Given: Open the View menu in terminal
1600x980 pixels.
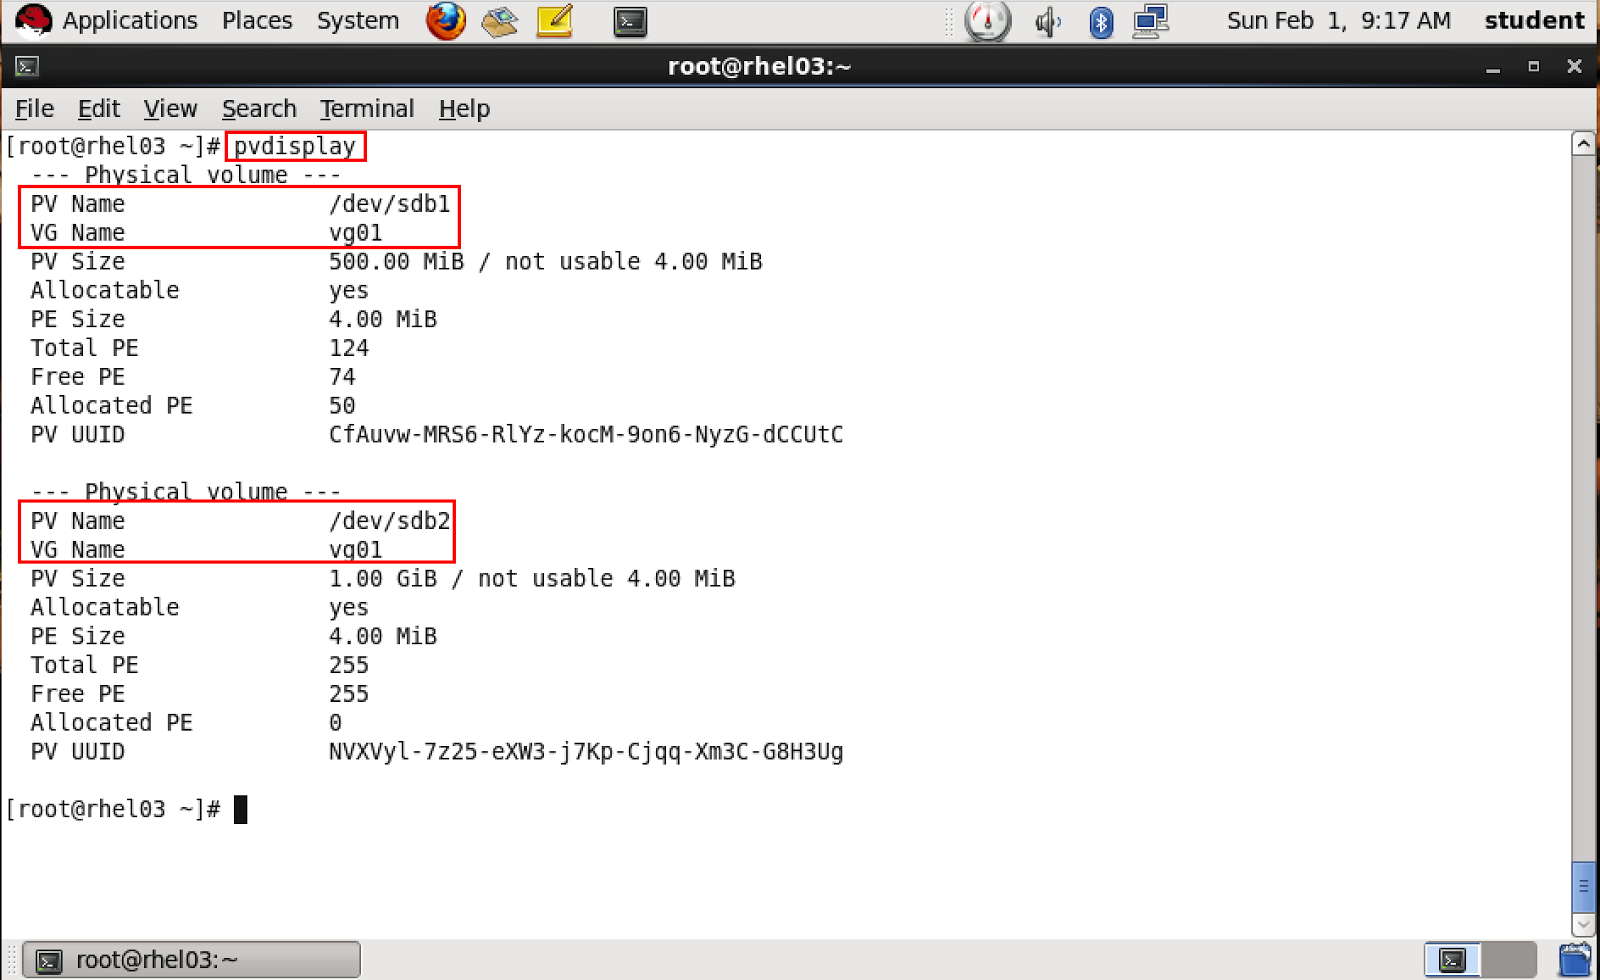Looking at the screenshot, I should (170, 108).
